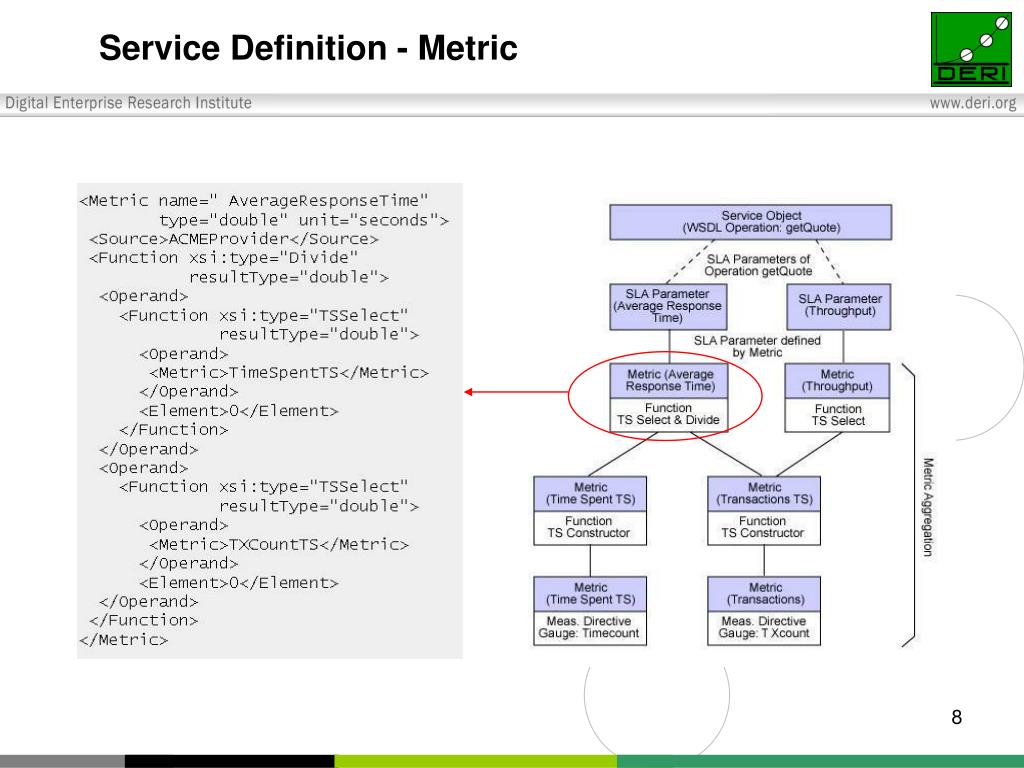Click the Metric (Transactions TS) box
Screen dimensions: 1024x768
tap(764, 494)
